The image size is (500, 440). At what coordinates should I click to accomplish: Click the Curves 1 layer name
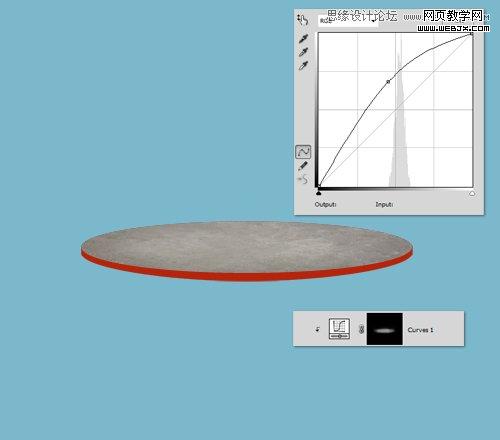coord(420,330)
